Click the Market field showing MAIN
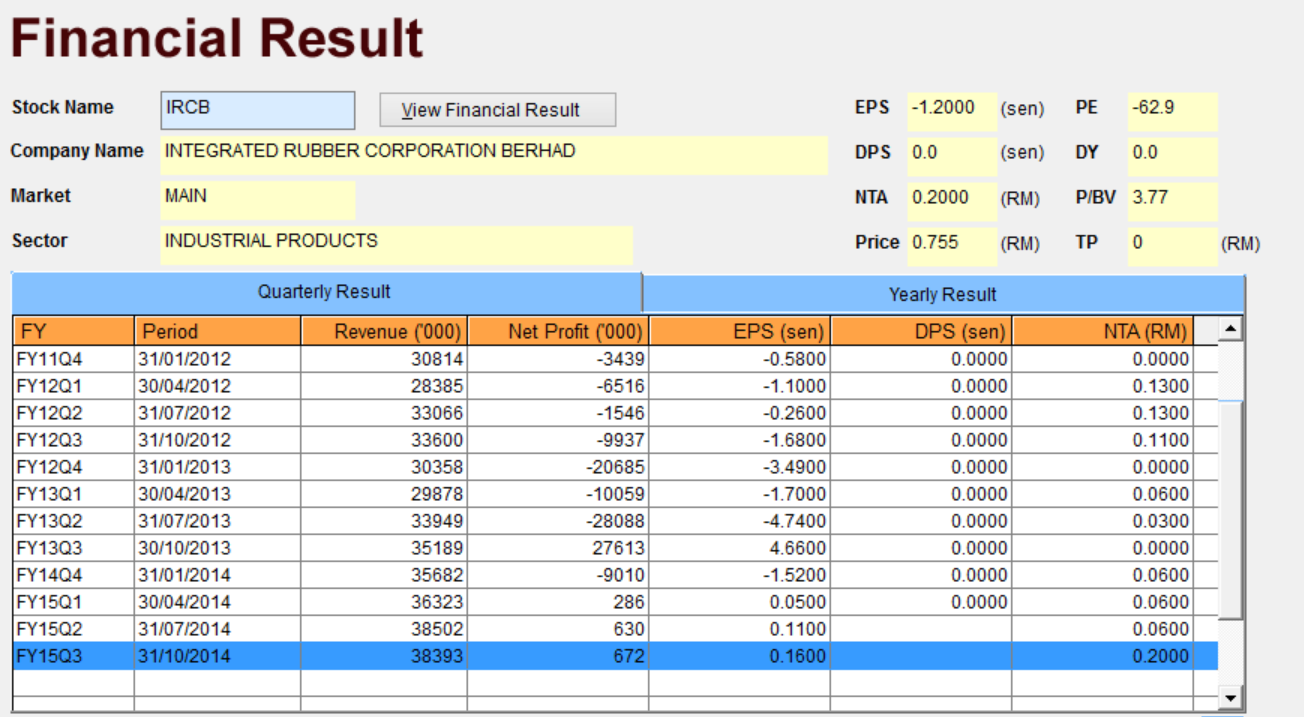Viewport: 1304px width, 717px height. click(258, 200)
